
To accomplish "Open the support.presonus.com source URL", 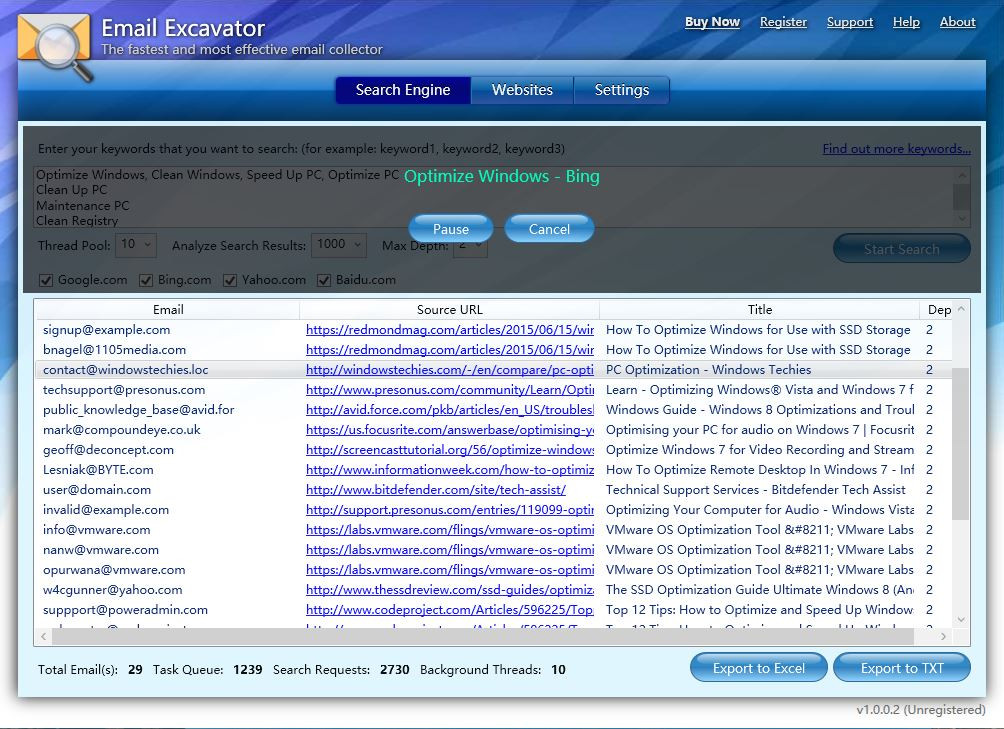I will (449, 510).
